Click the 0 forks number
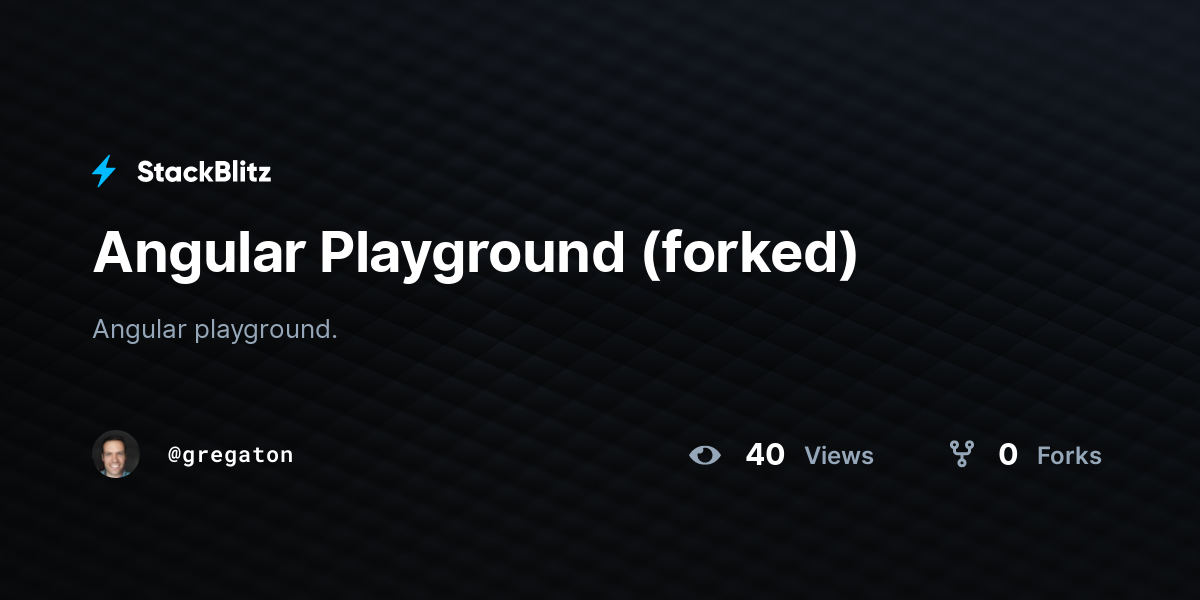The image size is (1200, 600). point(1008,455)
